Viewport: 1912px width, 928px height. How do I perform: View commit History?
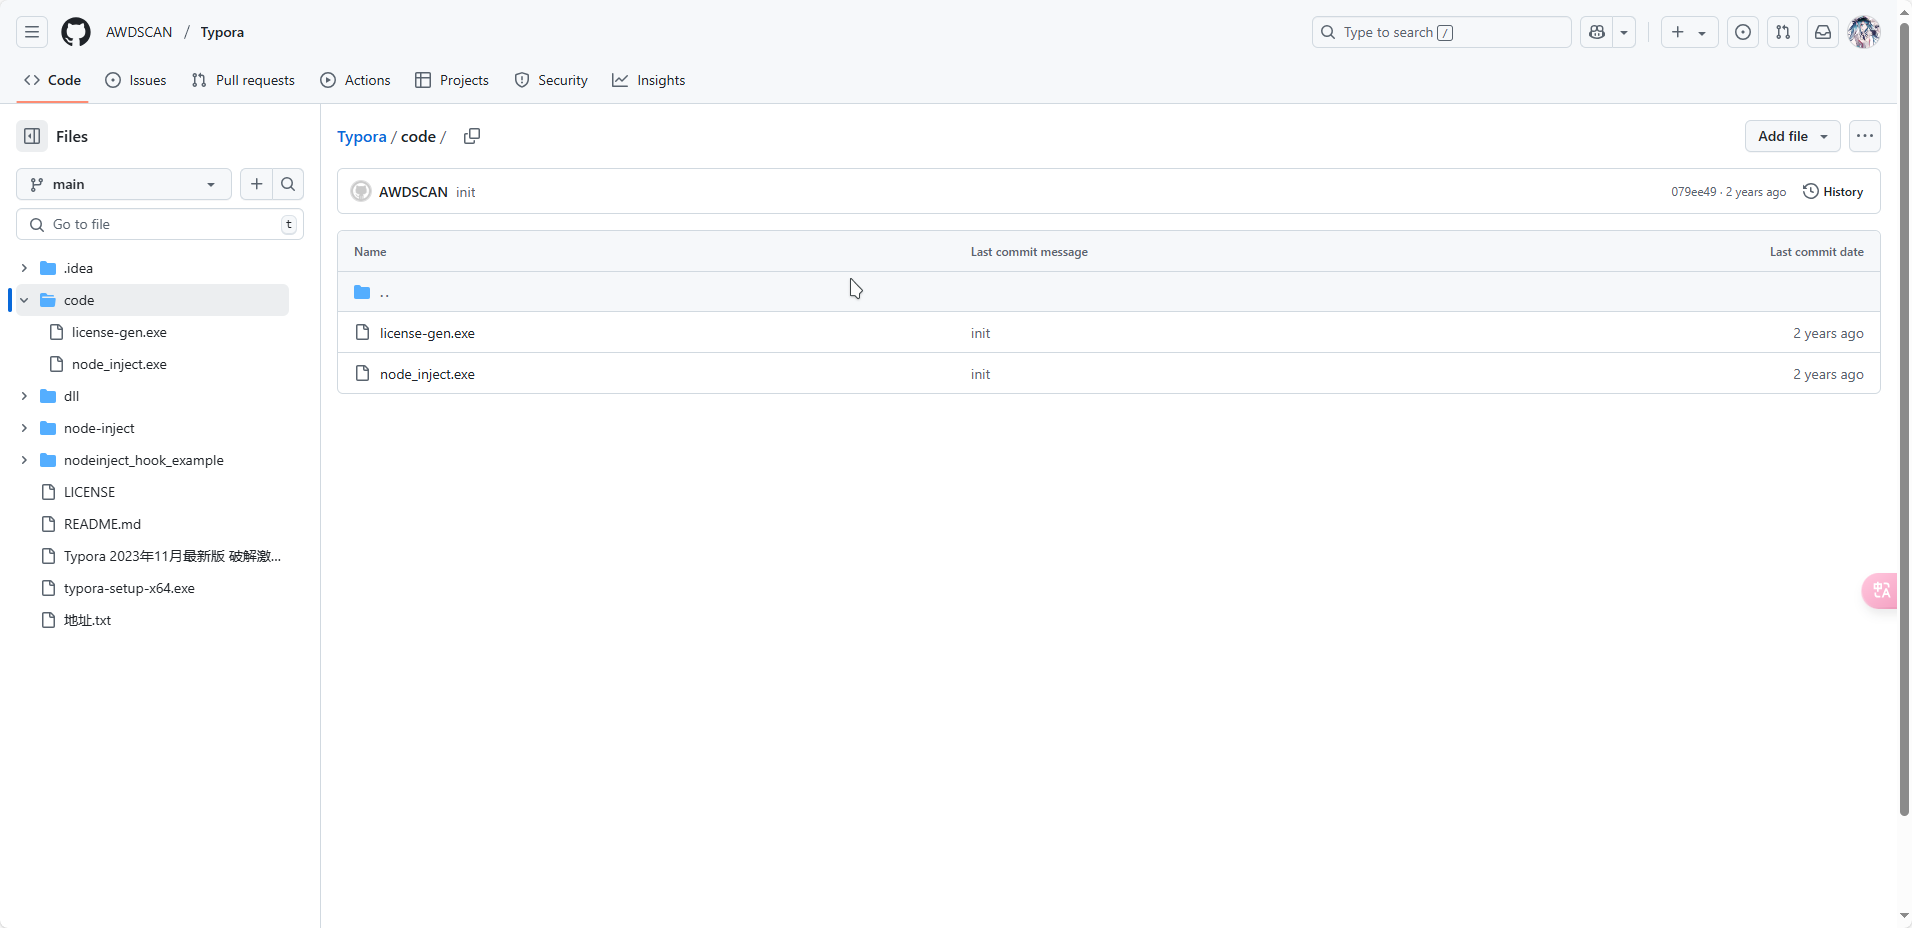[x=1833, y=192]
